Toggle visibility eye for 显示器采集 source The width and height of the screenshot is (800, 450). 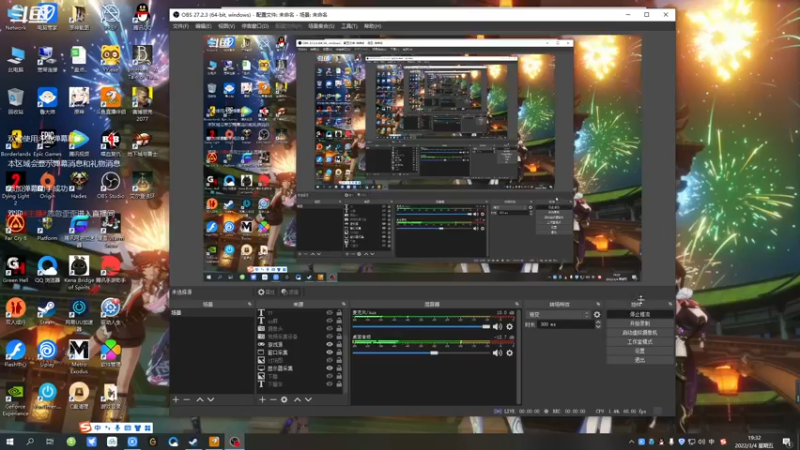click(329, 368)
